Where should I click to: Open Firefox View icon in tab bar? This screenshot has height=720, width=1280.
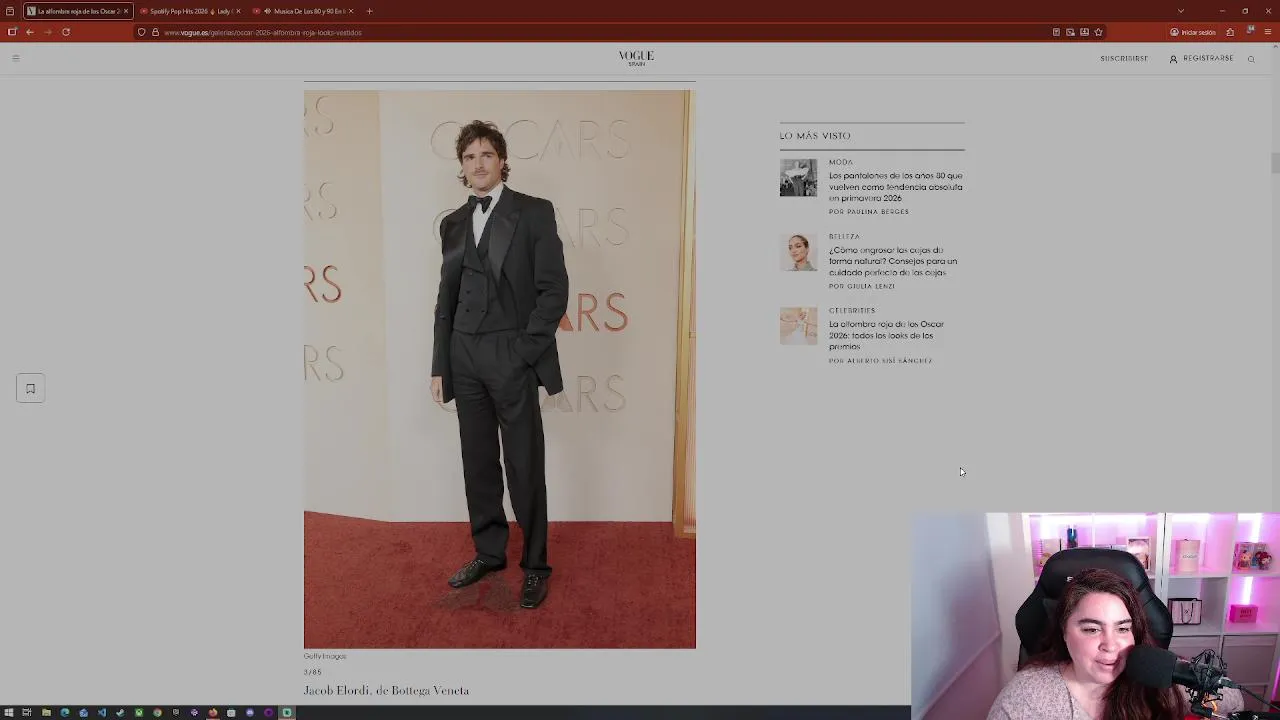[x=10, y=11]
